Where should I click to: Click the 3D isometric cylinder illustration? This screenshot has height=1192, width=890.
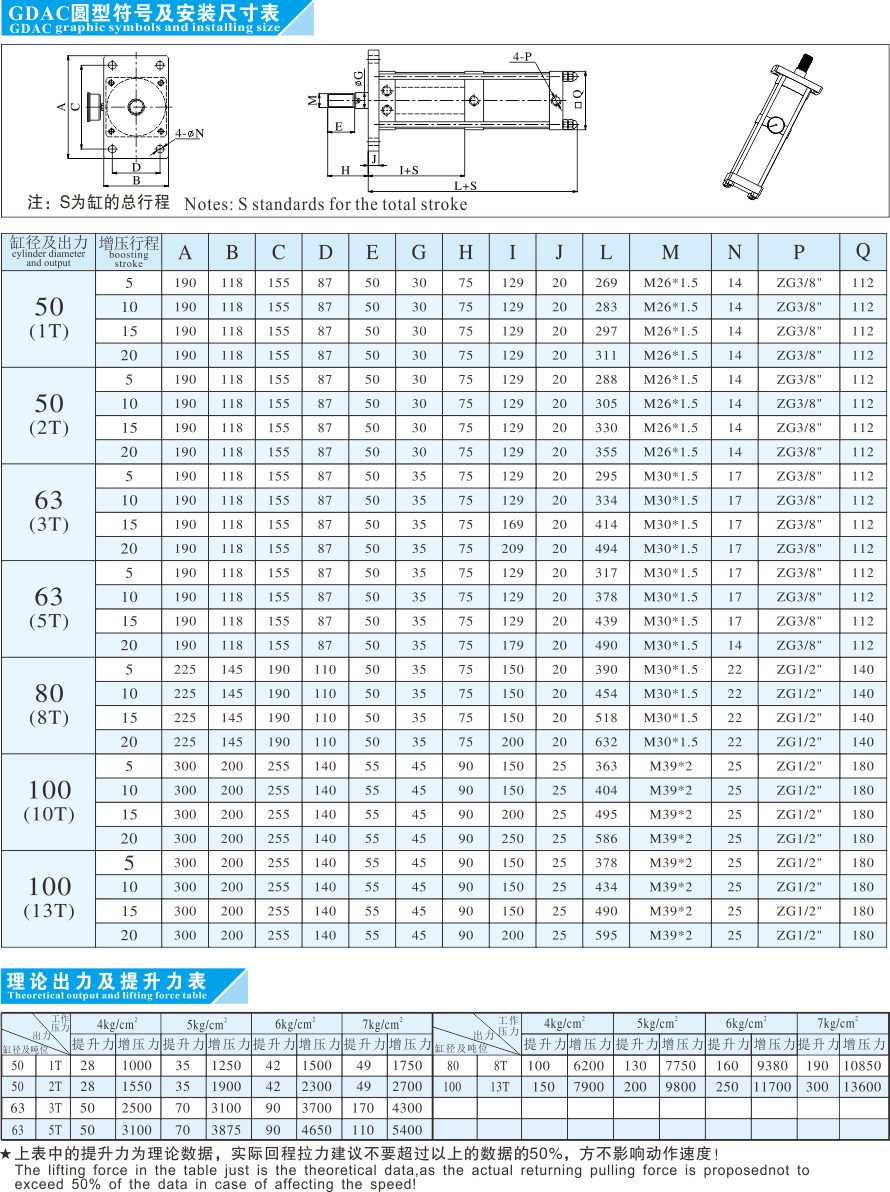pyautogui.click(x=770, y=127)
